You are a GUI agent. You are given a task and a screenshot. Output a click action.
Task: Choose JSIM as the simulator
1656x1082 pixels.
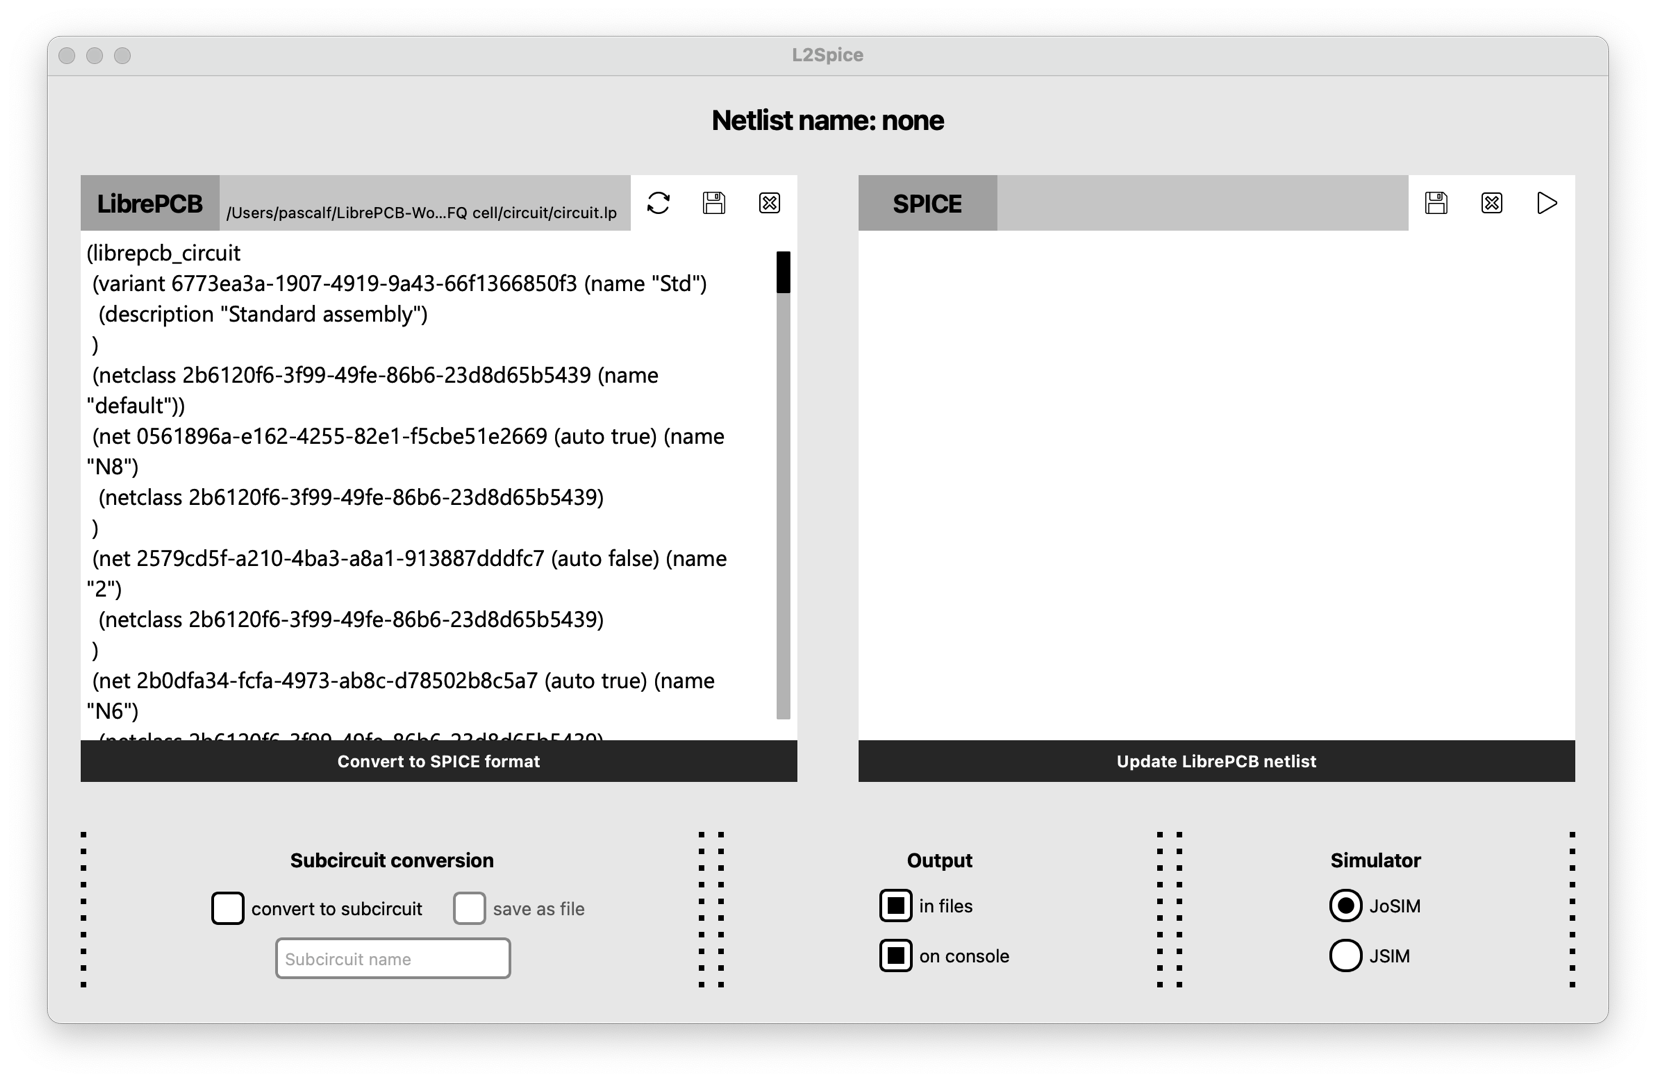point(1346,956)
